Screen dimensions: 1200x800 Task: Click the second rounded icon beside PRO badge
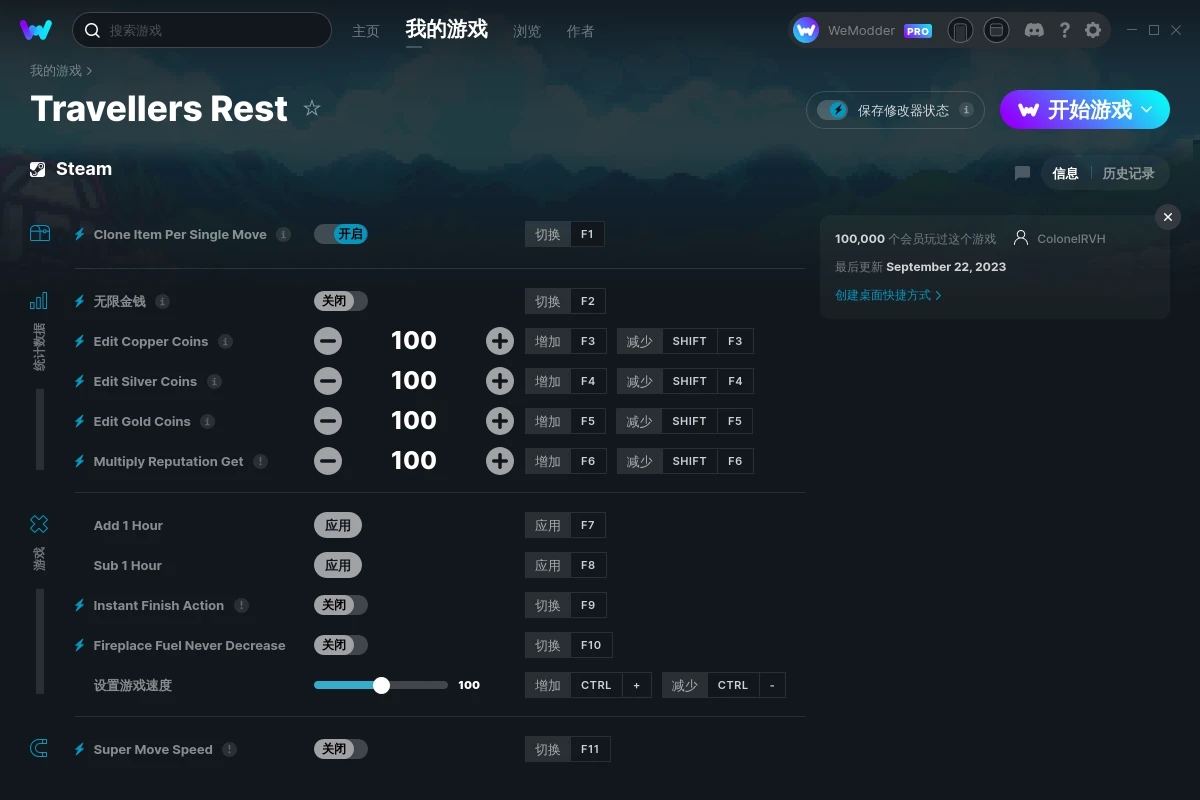point(996,30)
